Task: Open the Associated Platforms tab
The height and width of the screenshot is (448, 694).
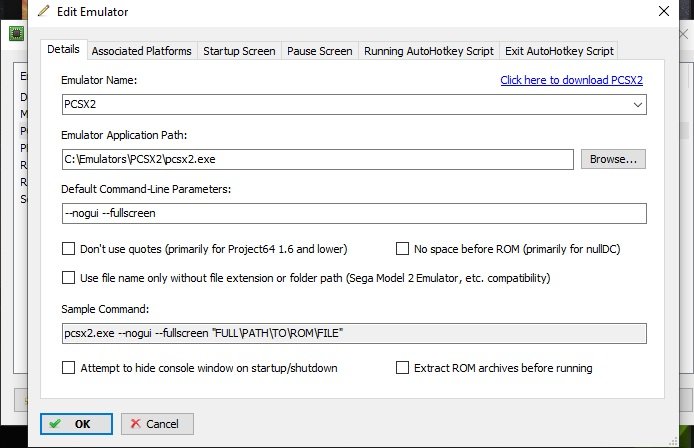Action: [x=142, y=51]
